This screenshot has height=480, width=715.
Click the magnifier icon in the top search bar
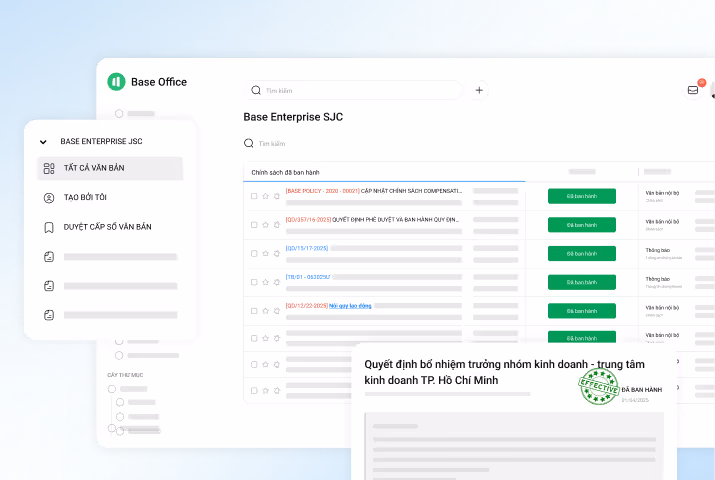click(x=256, y=90)
